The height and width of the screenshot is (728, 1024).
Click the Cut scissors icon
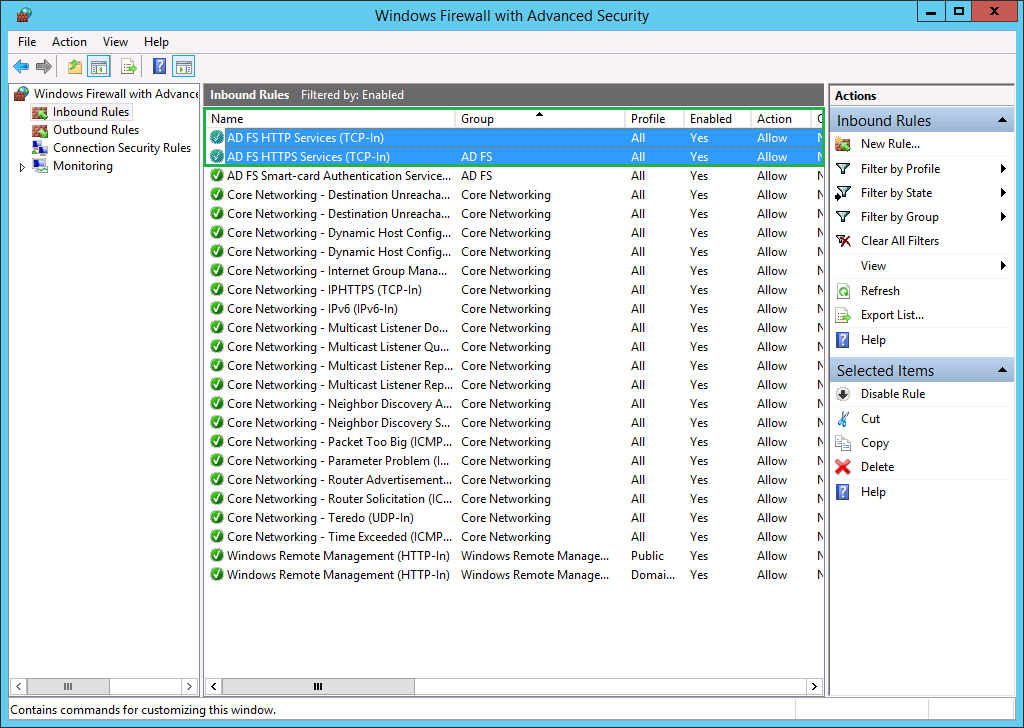[843, 419]
